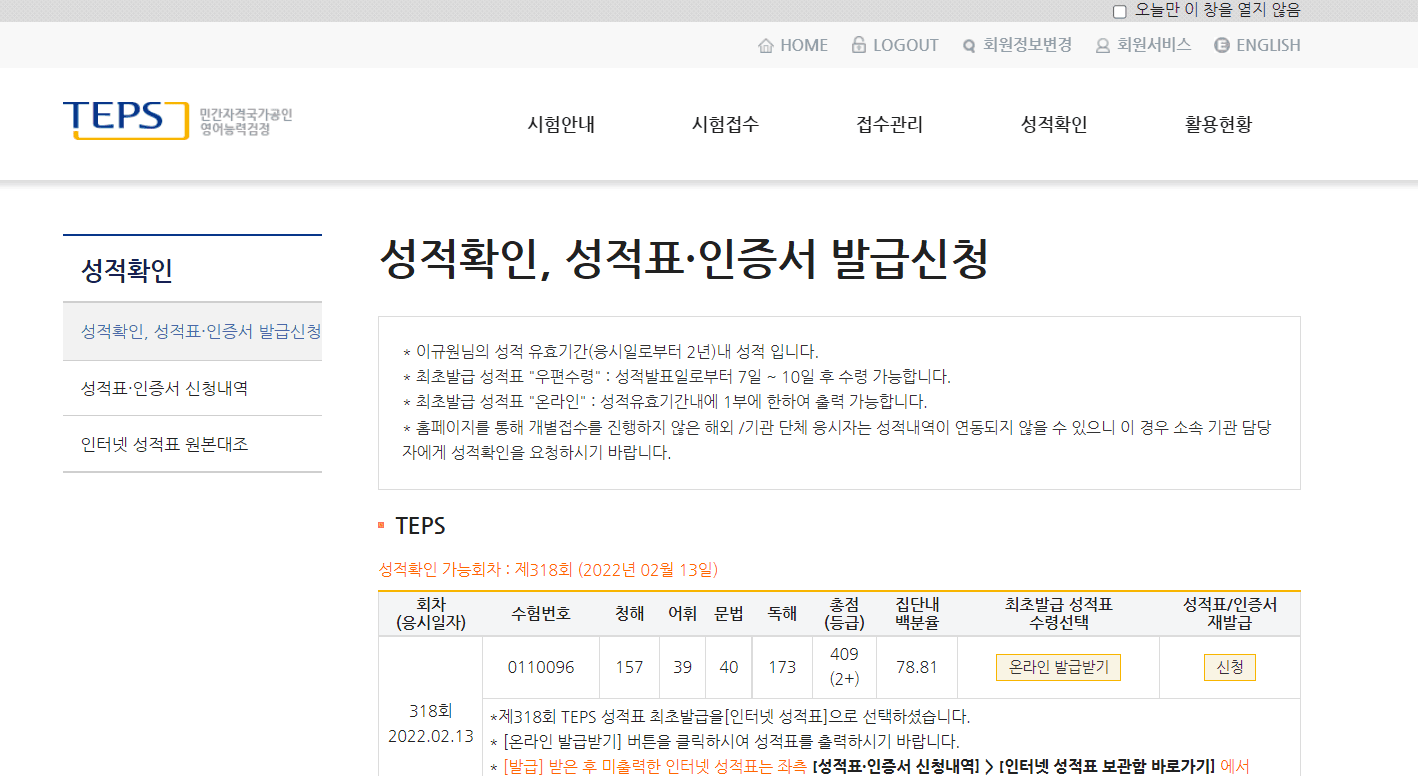Click the total score 409 (2+) cell
1418x776 pixels.
(844, 667)
